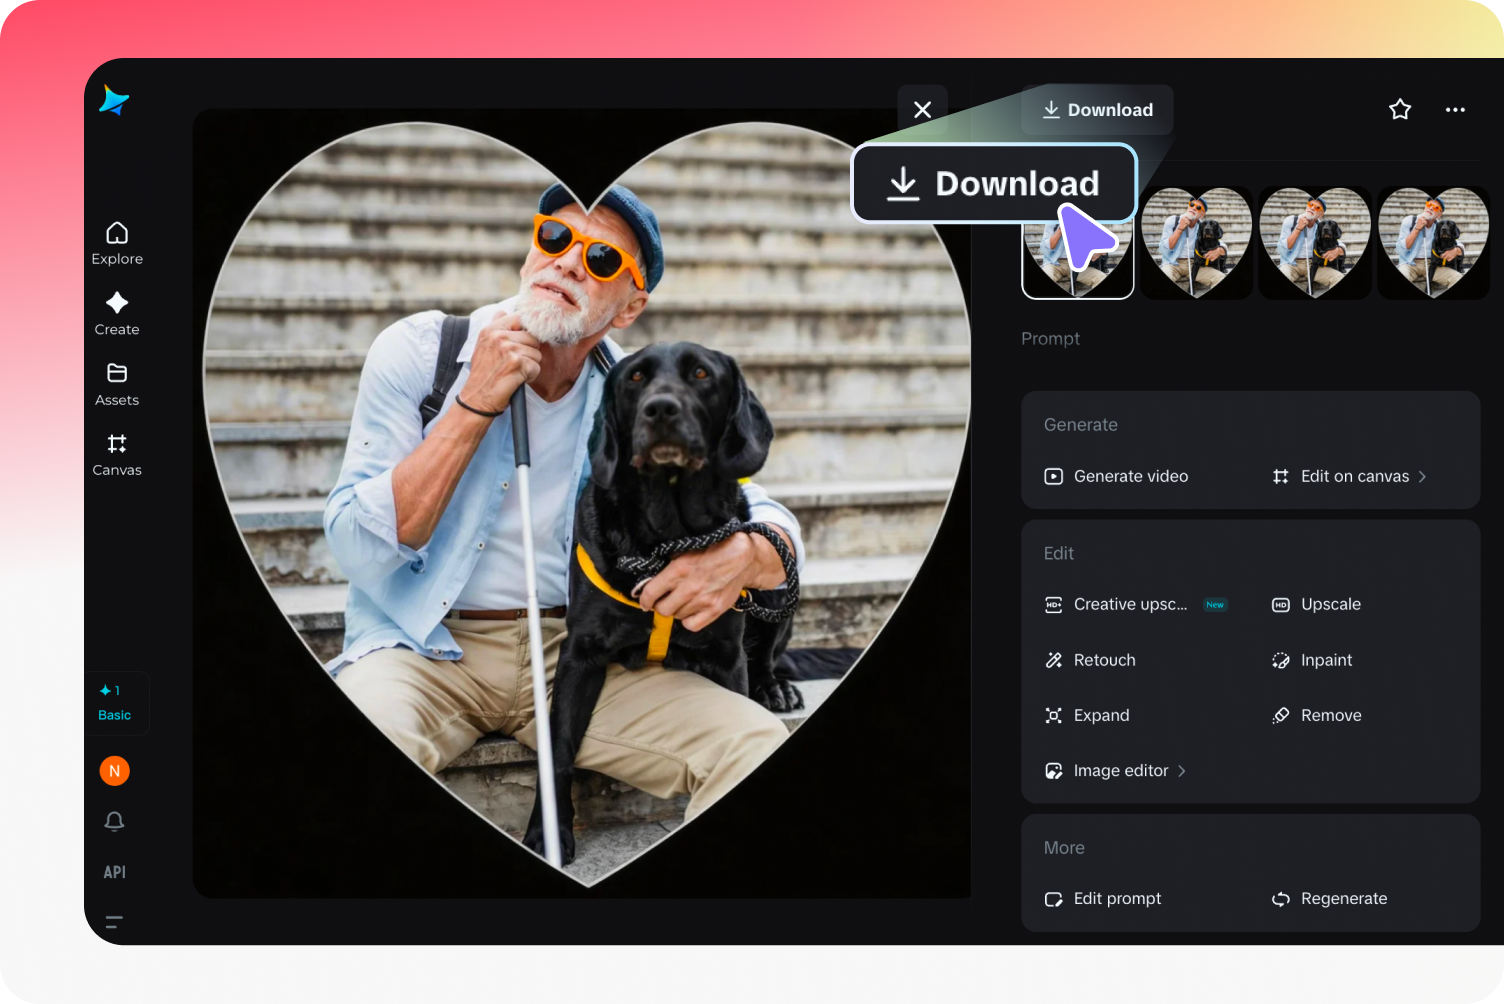
Task: Click the "Prompt" label
Action: click(x=1050, y=339)
